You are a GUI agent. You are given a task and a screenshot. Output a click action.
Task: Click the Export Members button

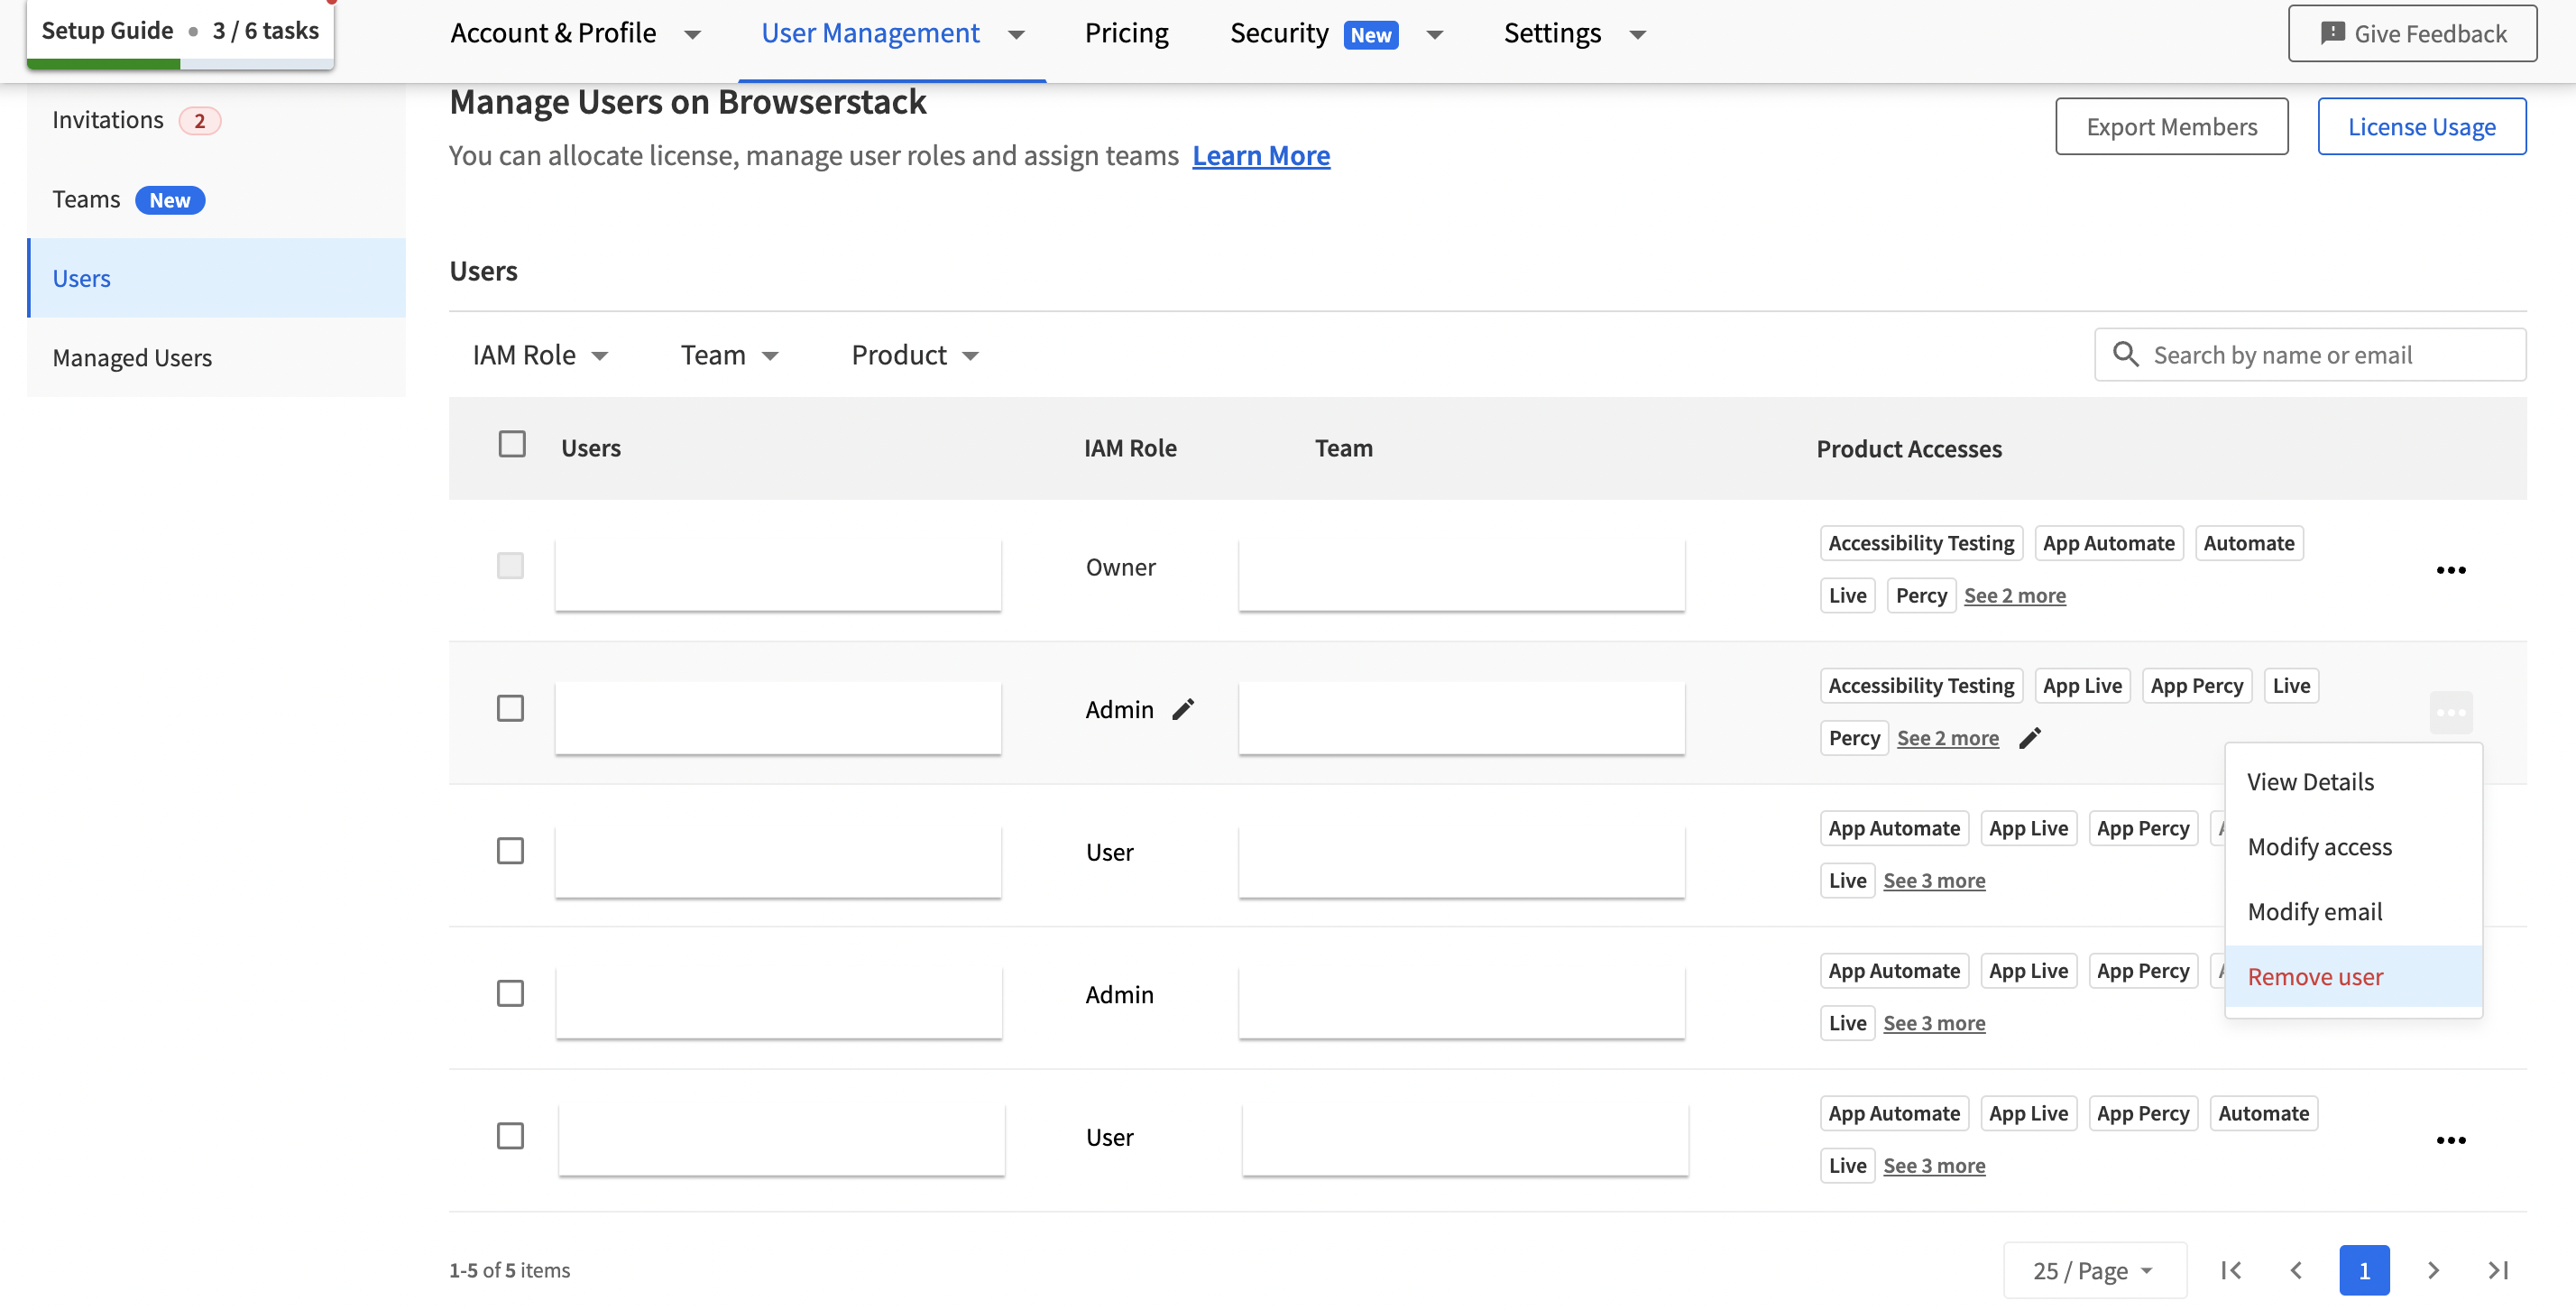coord(2171,127)
